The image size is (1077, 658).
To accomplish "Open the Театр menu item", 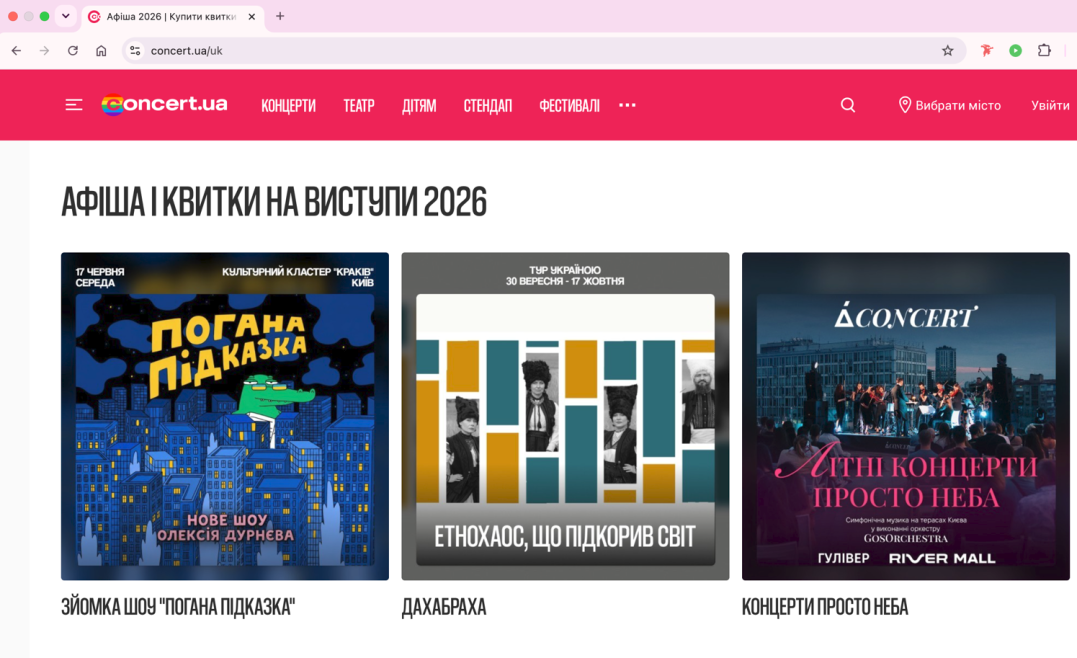I will click(359, 105).
